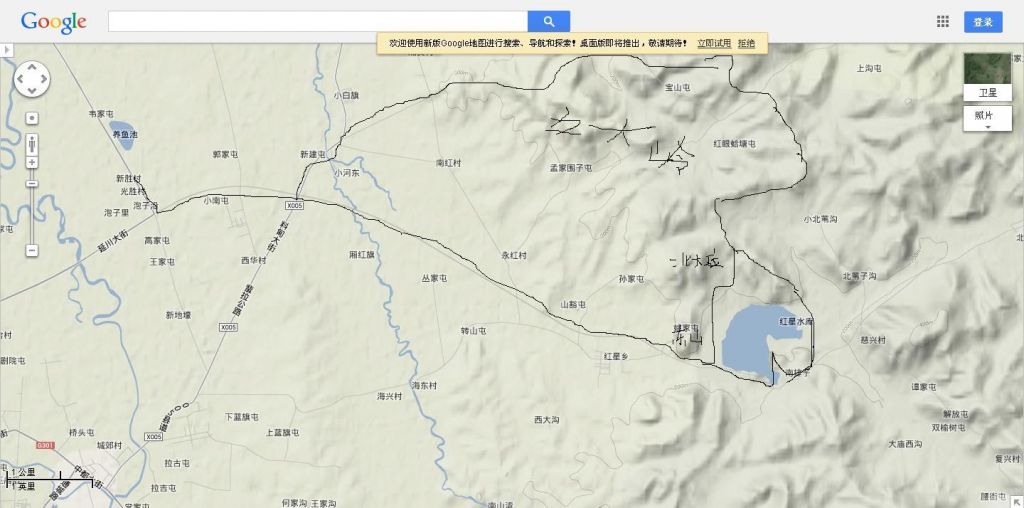Image resolution: width=1024 pixels, height=508 pixels.
Task: Pan the map up with compass arrow
Action: (32, 67)
